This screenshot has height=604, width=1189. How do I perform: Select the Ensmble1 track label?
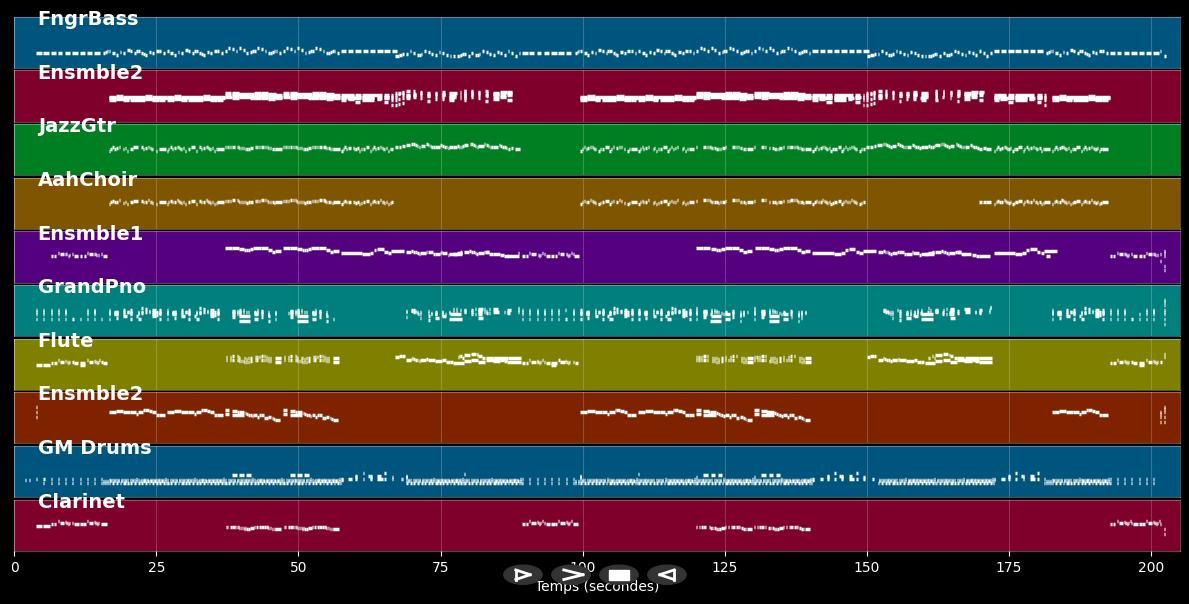pos(90,234)
